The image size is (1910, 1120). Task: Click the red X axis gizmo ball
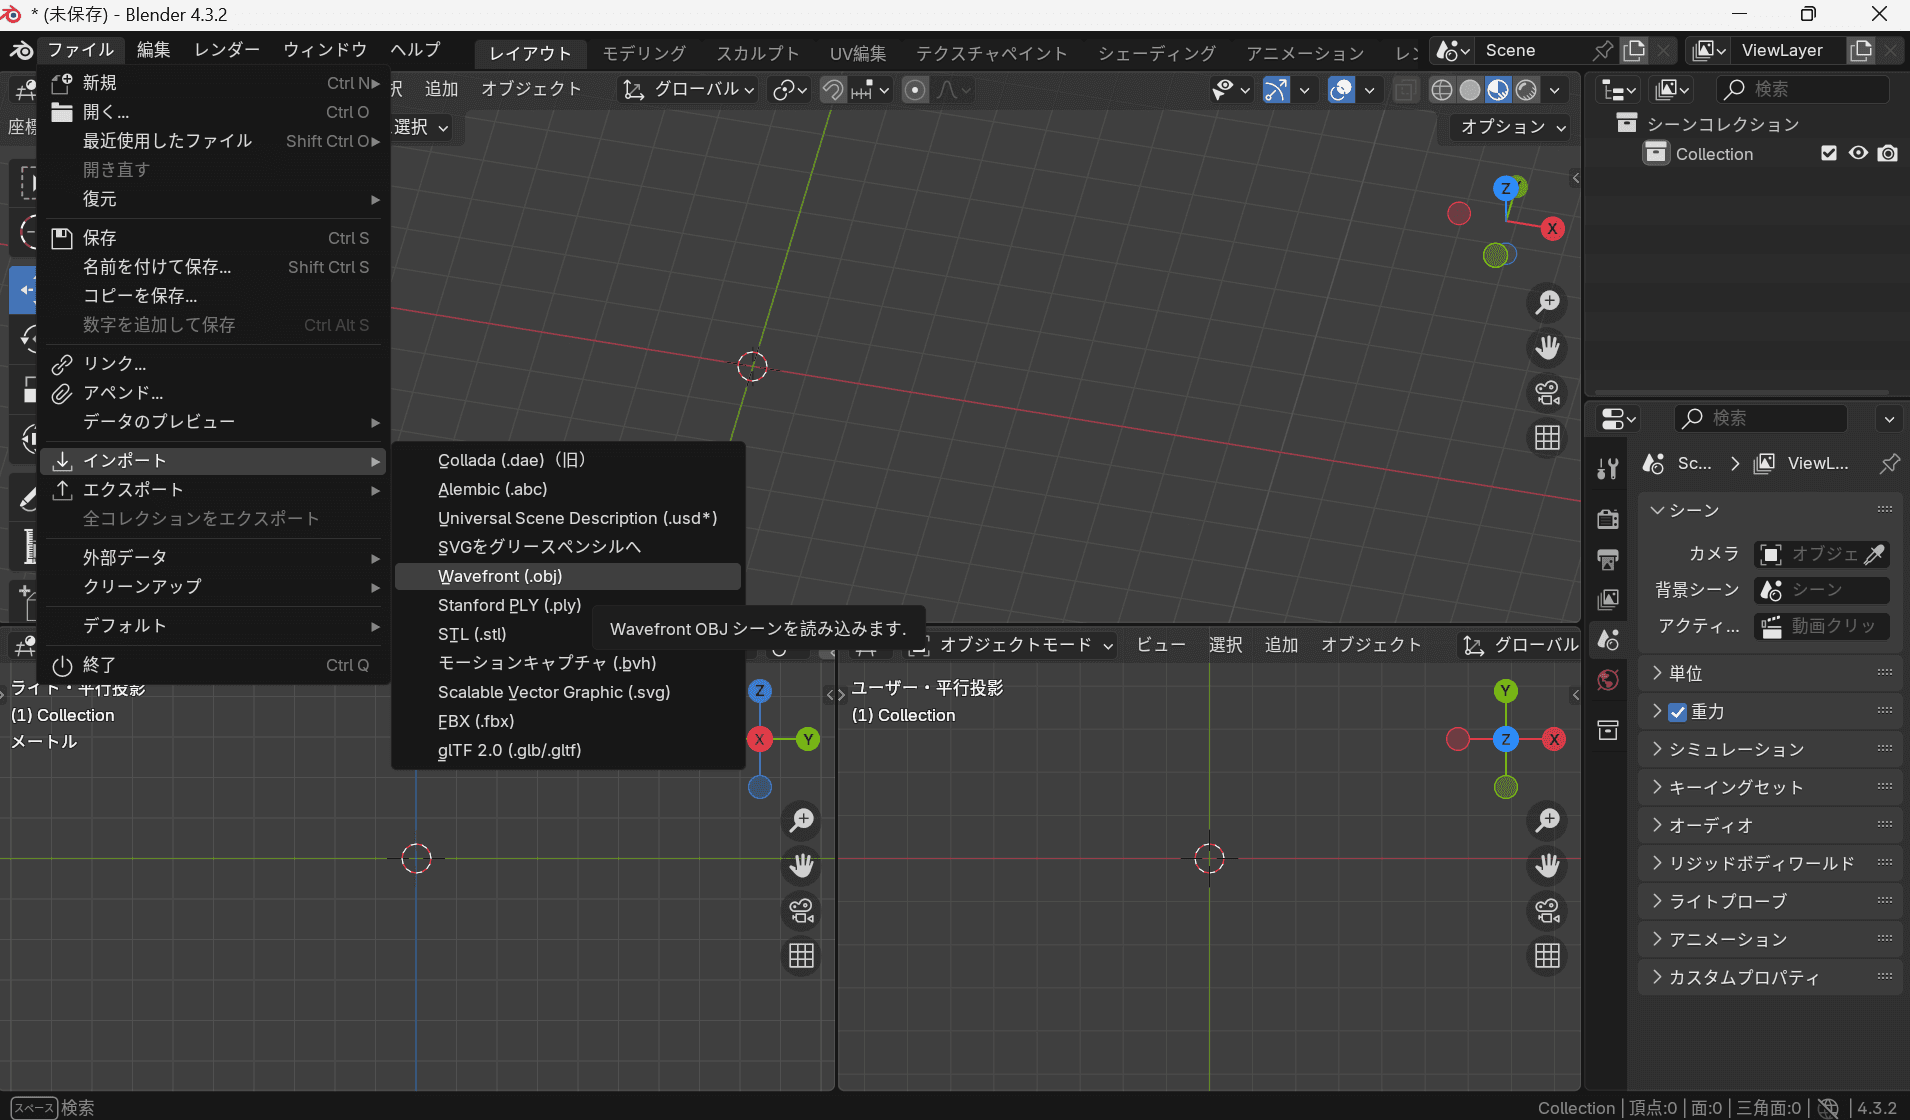(x=1552, y=229)
